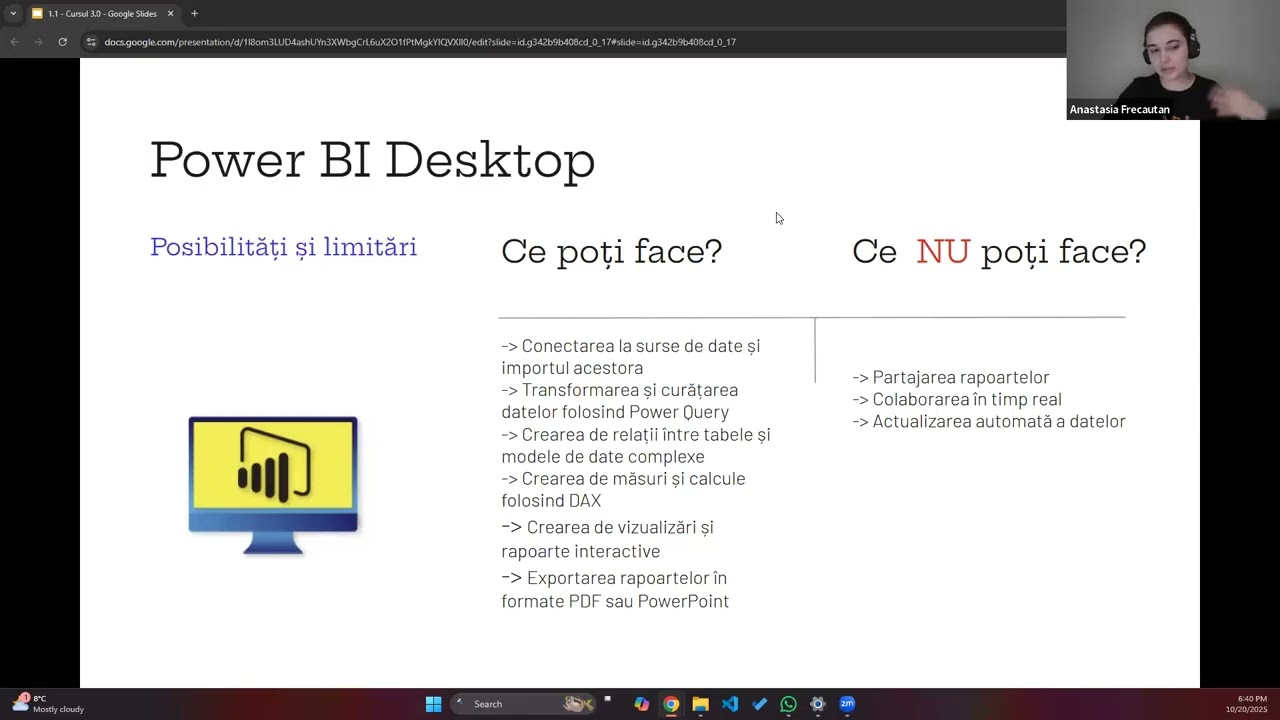
Task: Click 'Partajarea rapoartelor' limitation line
Action: pos(951,377)
